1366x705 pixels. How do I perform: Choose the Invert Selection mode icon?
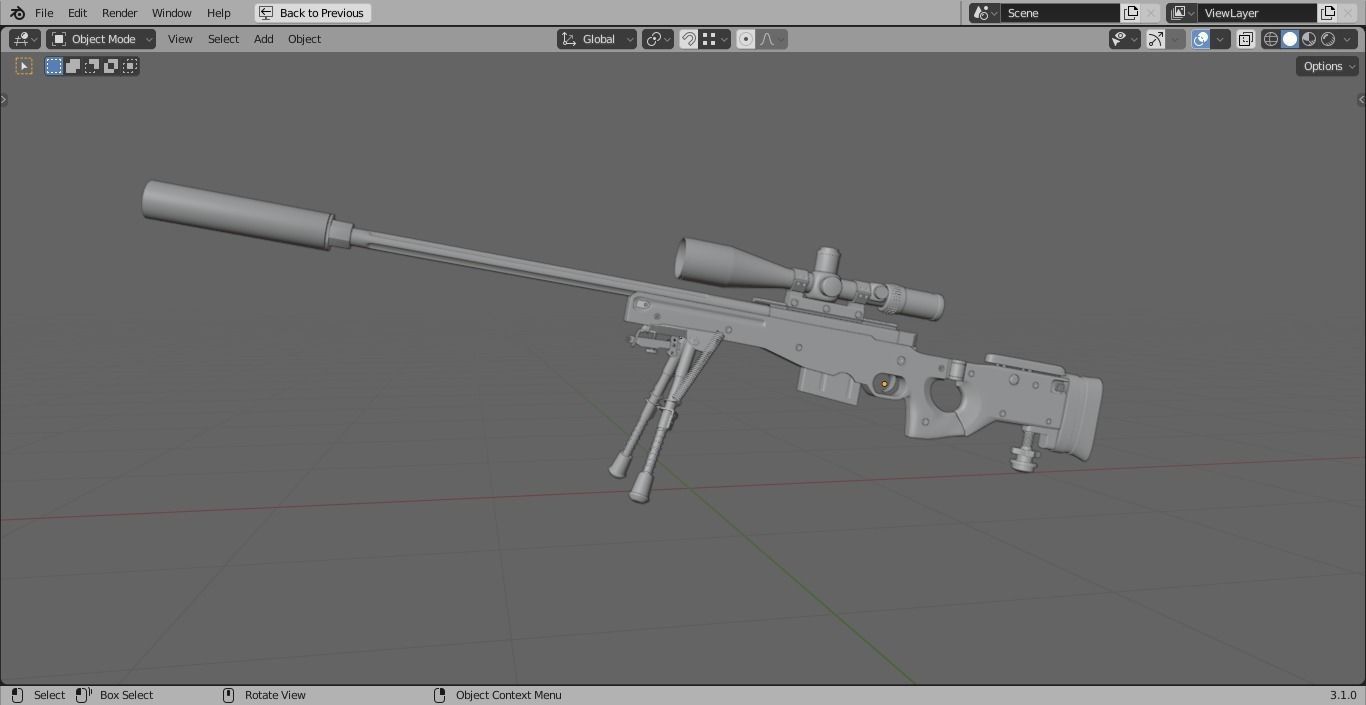click(111, 66)
